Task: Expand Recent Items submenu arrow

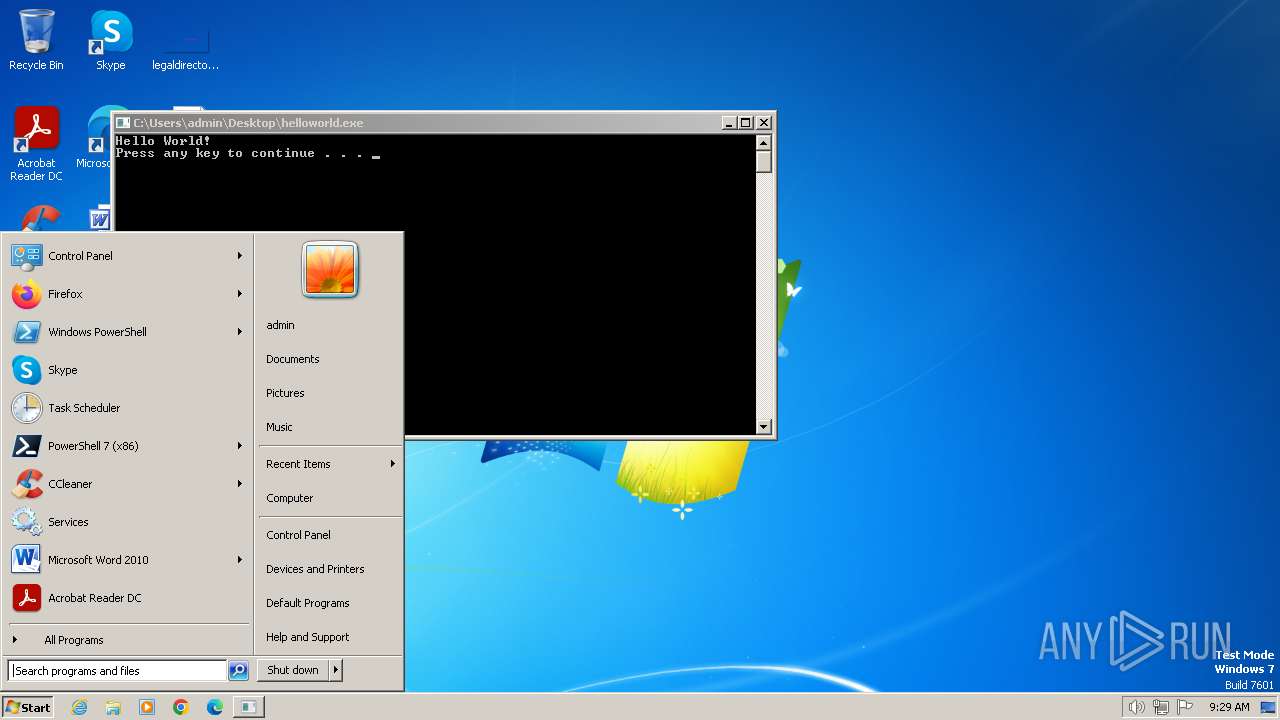Action: tap(393, 464)
